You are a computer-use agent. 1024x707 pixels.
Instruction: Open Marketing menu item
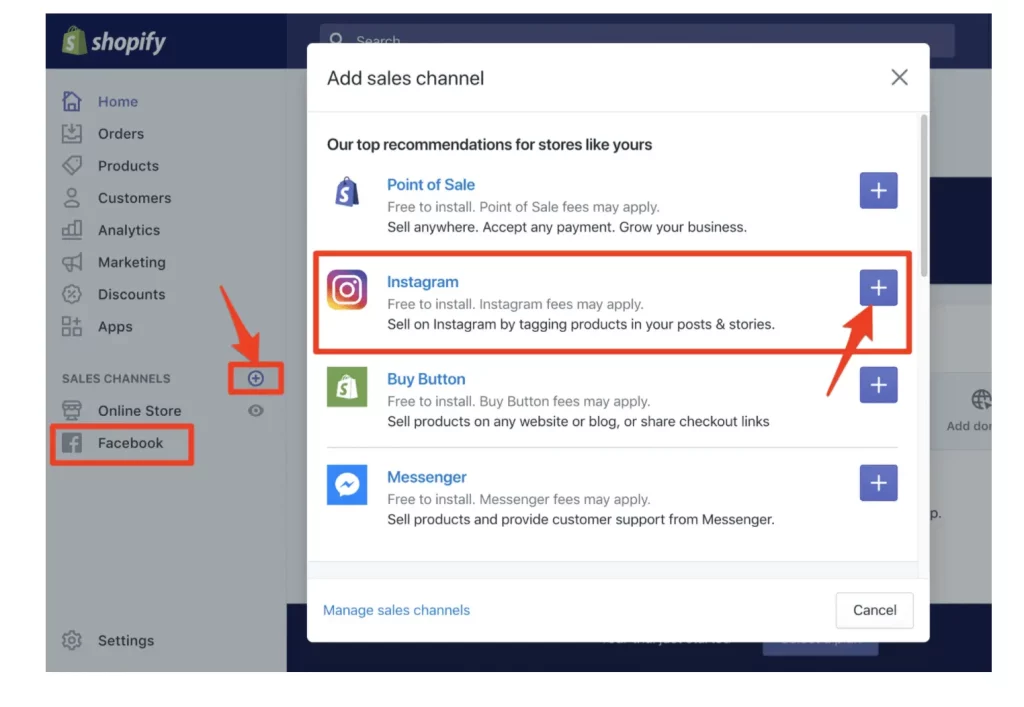pos(132,262)
